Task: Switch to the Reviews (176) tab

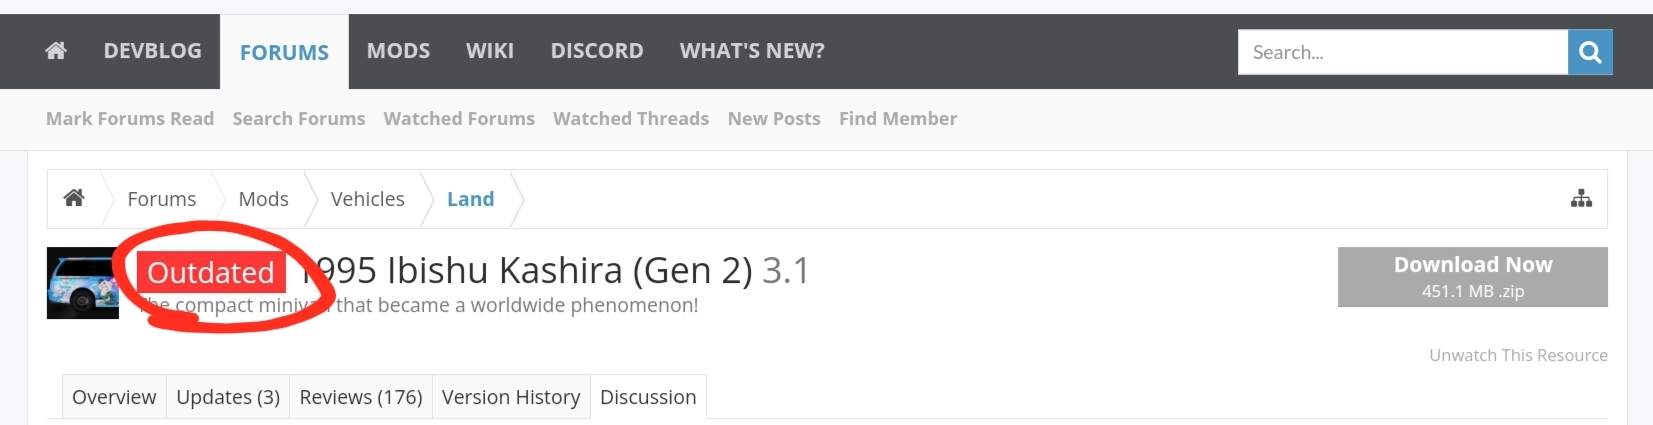Action: [x=361, y=397]
